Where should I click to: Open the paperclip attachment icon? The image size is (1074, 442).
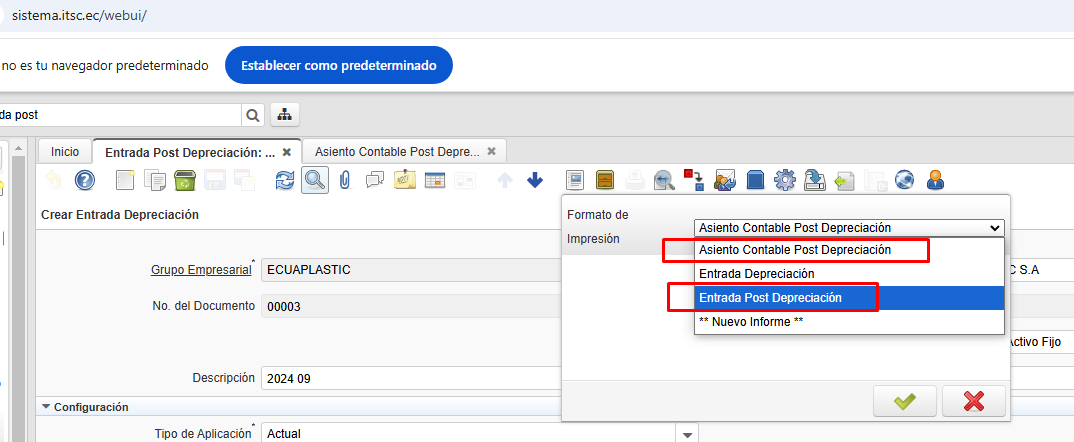tap(345, 180)
